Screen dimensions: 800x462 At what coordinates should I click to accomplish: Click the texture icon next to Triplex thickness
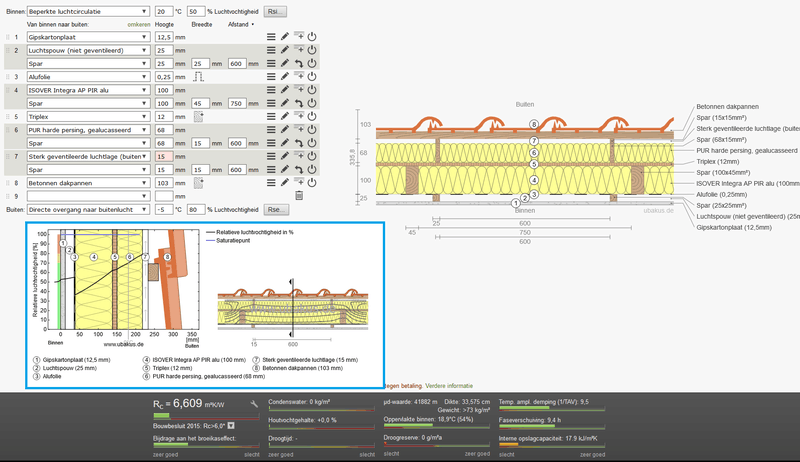point(199,117)
